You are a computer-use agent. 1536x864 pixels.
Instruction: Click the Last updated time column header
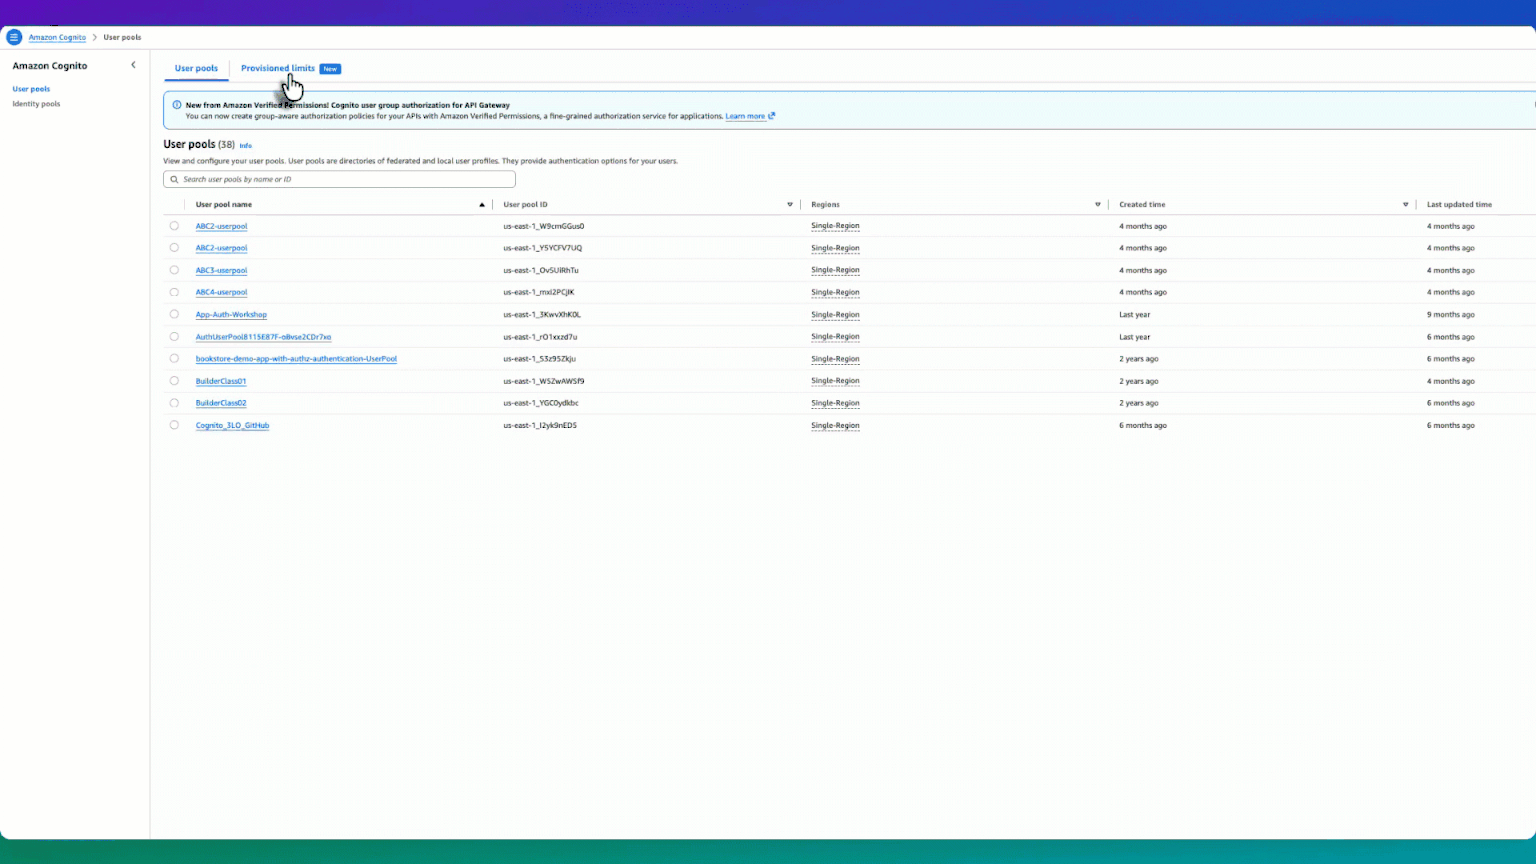tap(1459, 205)
